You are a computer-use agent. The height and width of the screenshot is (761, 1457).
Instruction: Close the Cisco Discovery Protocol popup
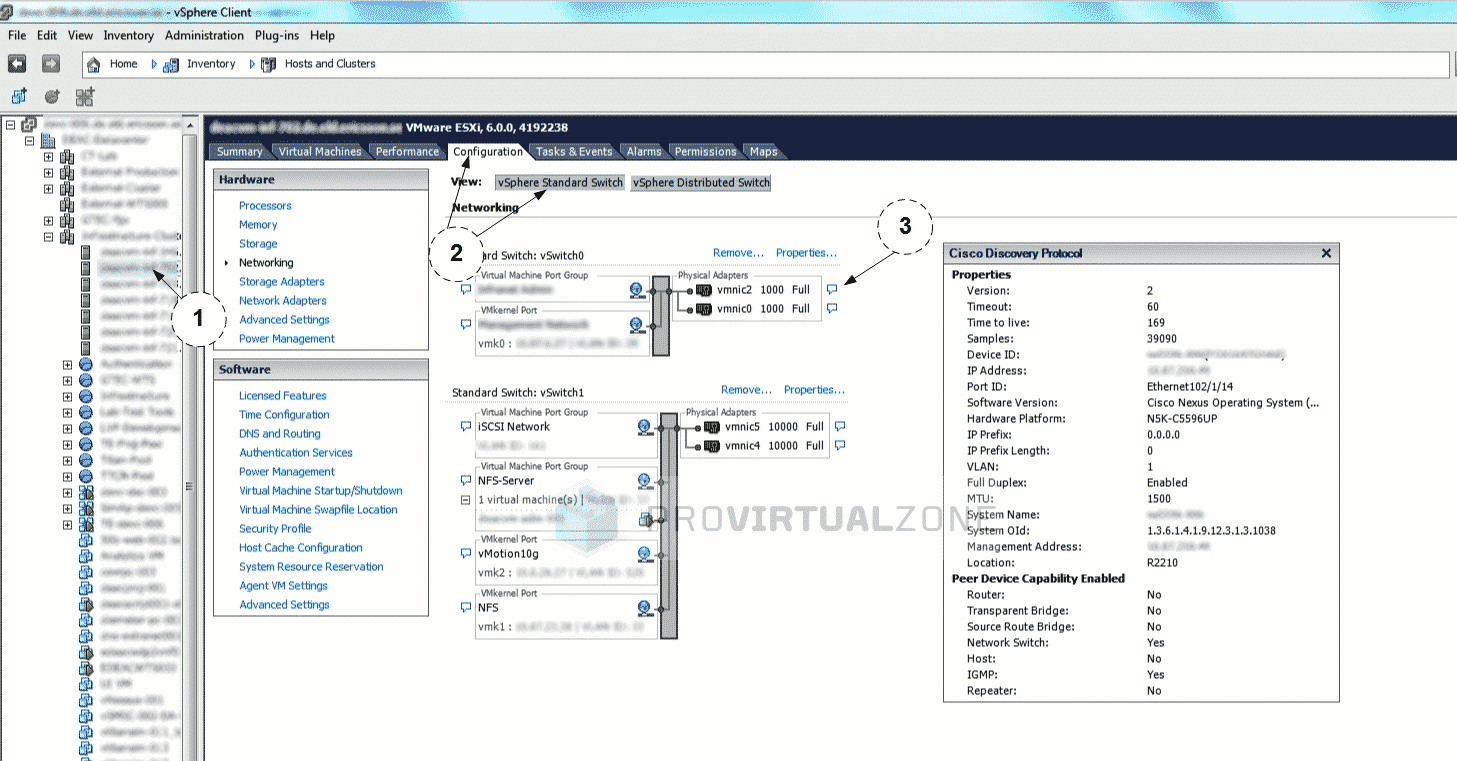(x=1326, y=254)
